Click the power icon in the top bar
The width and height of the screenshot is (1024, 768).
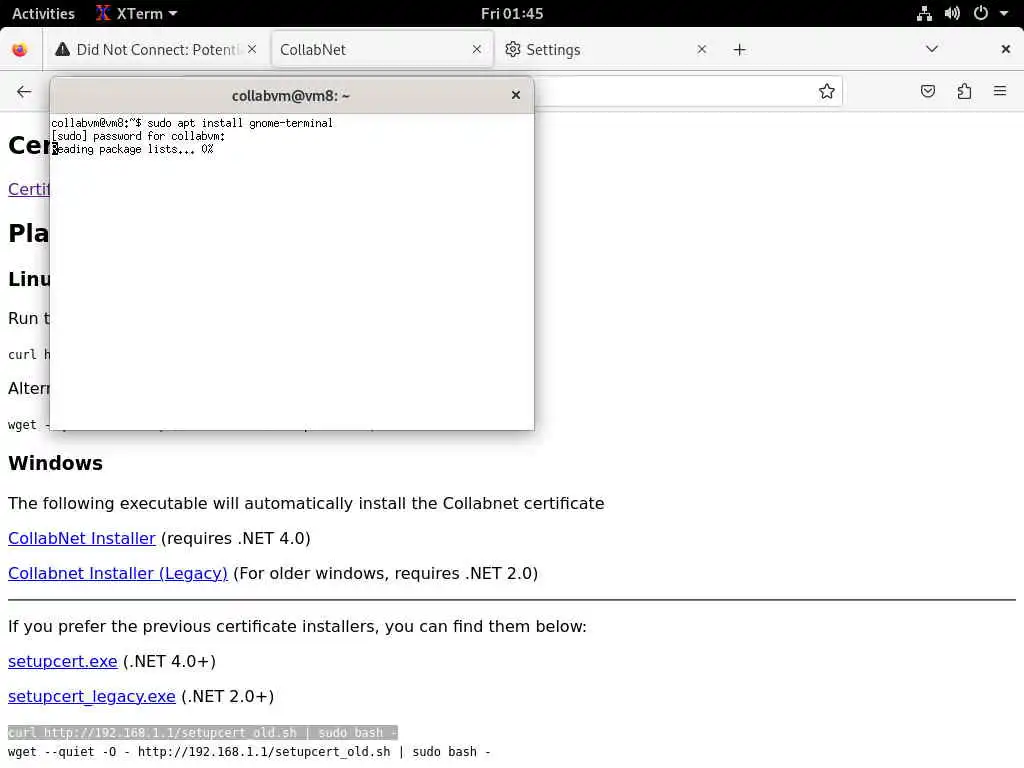pos(980,13)
